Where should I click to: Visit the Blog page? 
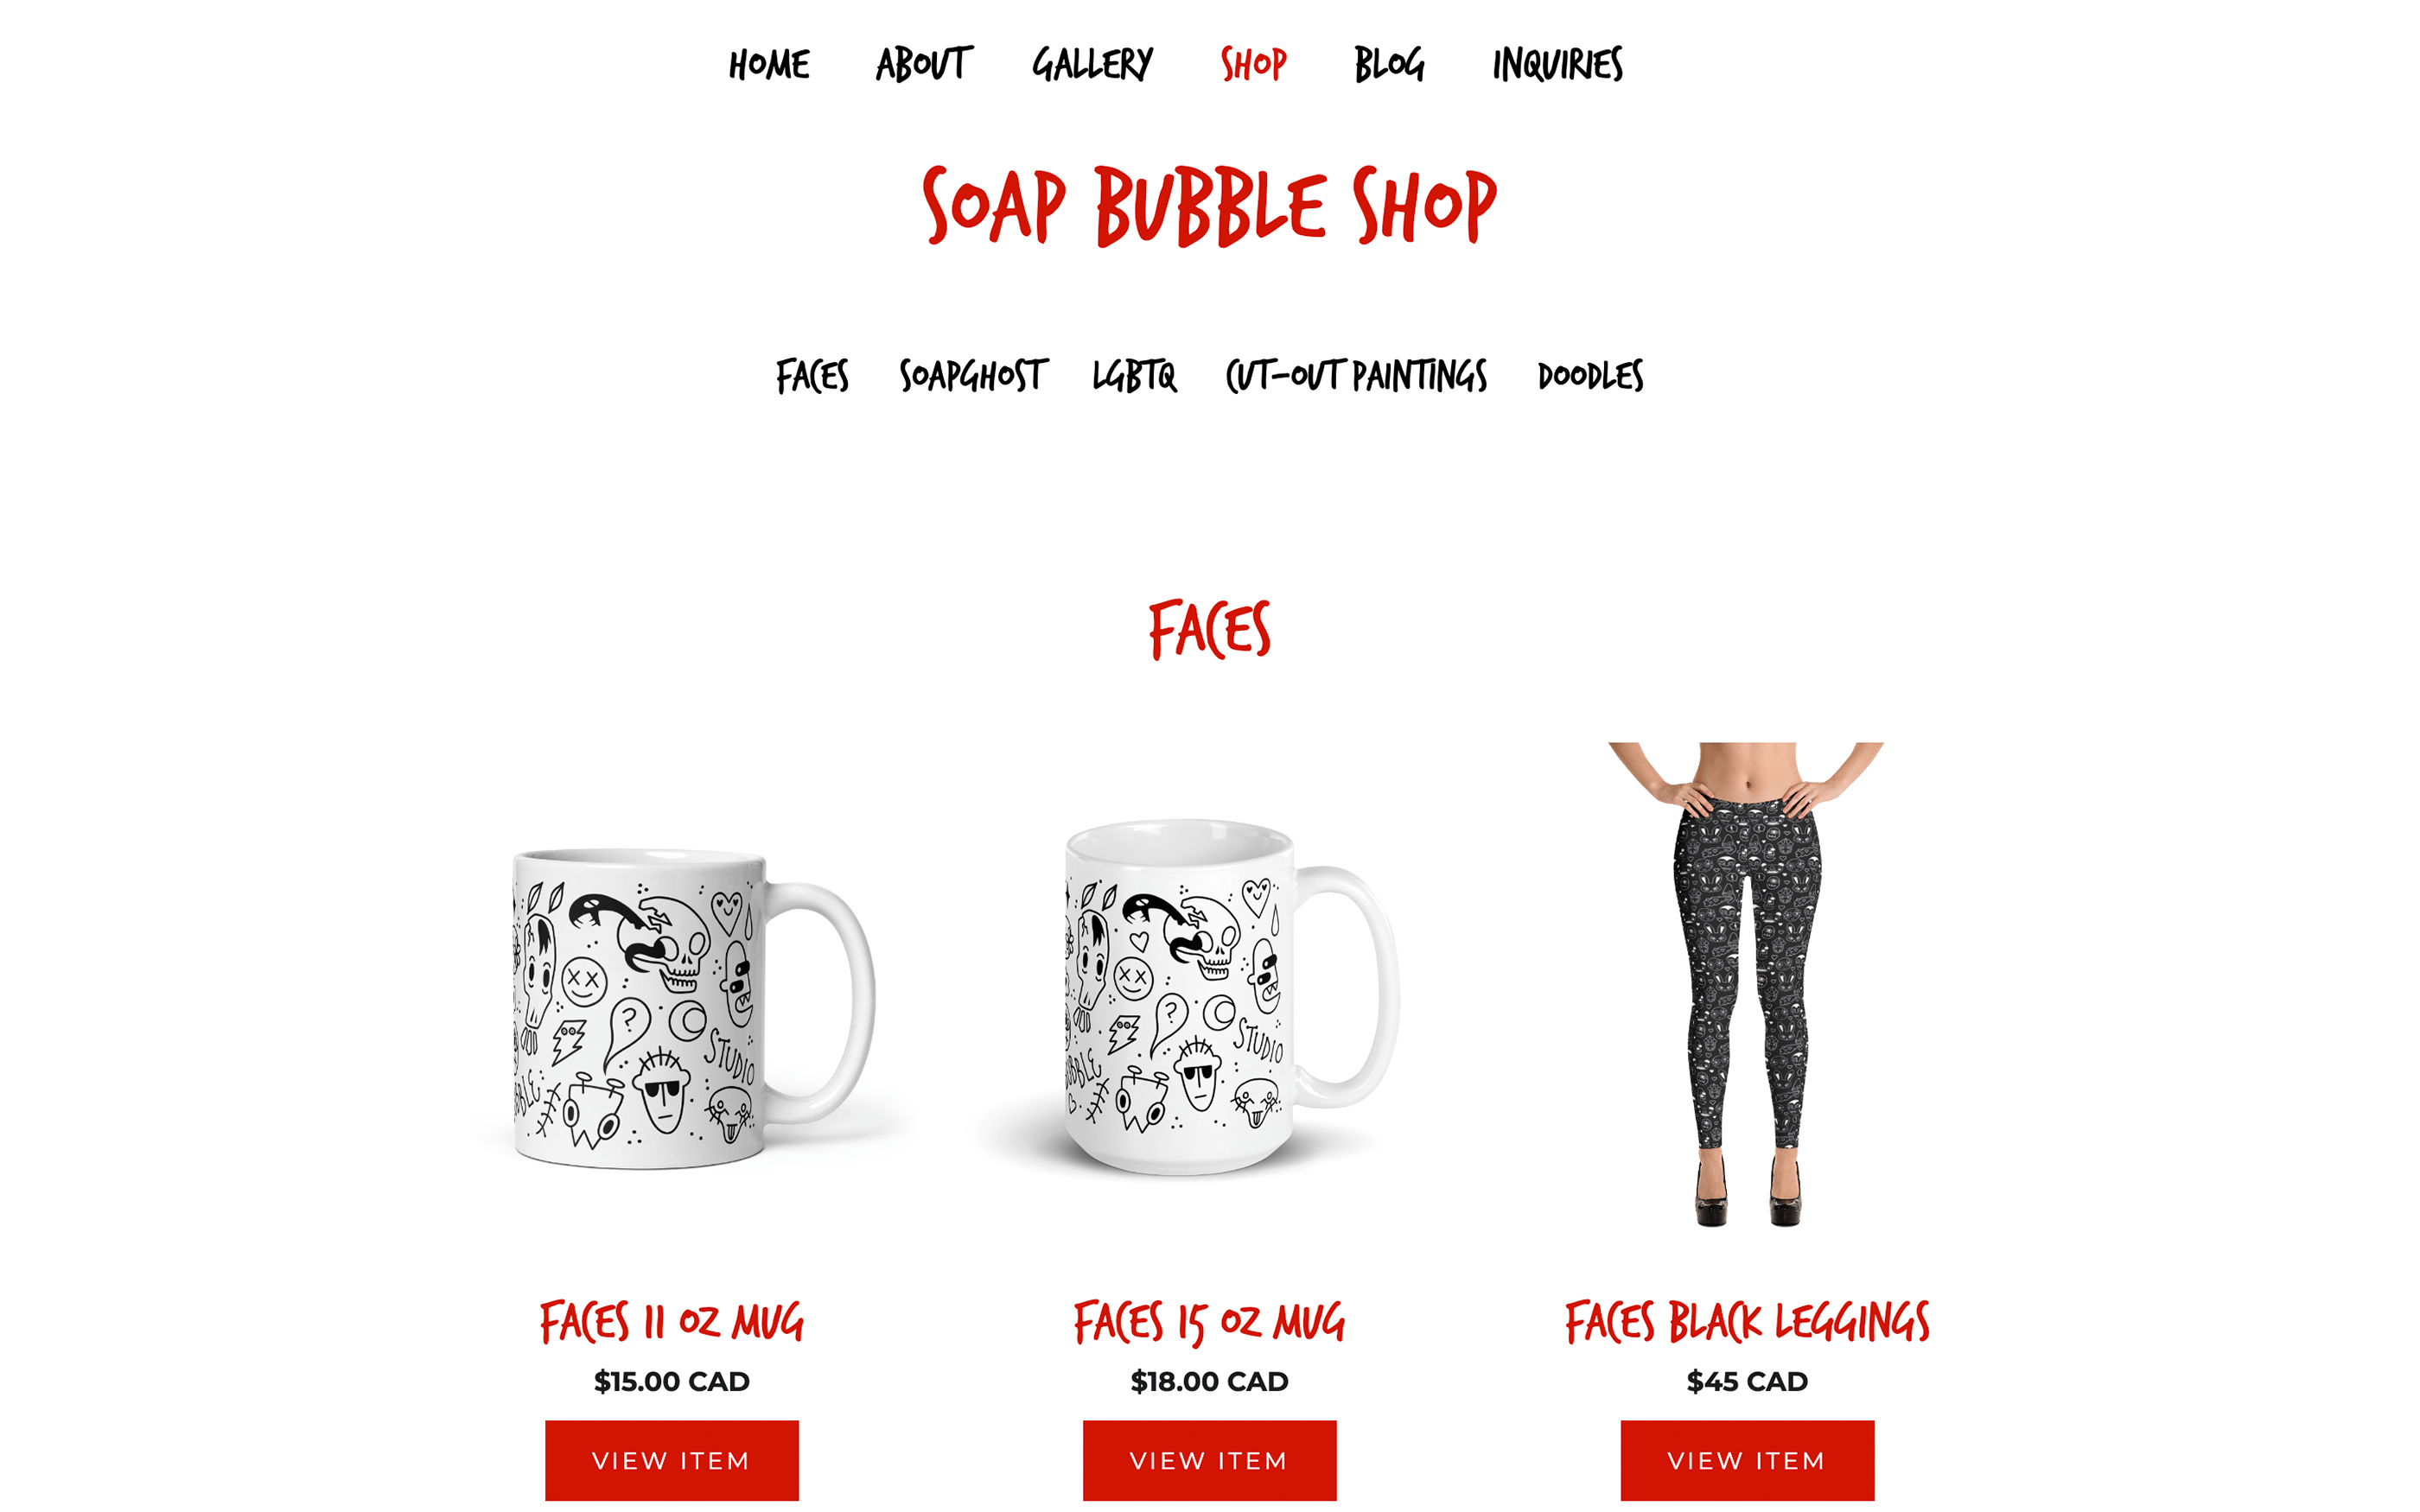pos(1389,65)
